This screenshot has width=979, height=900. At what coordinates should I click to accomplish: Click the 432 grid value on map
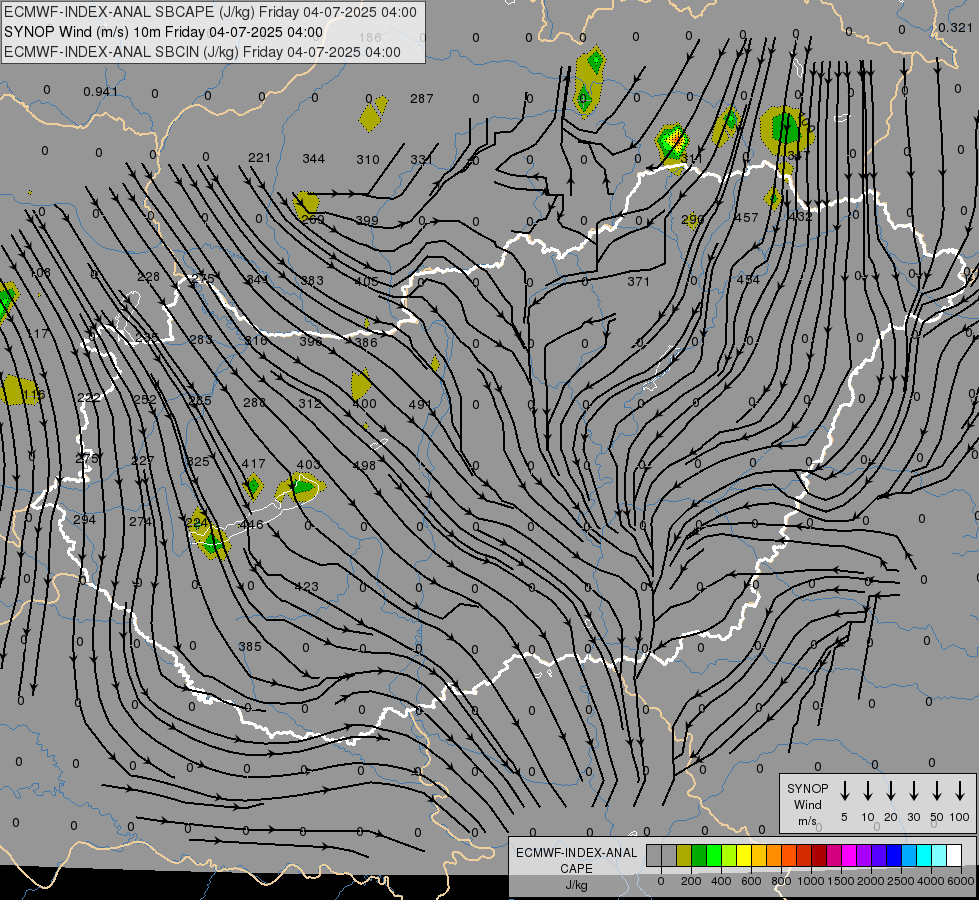tap(800, 217)
